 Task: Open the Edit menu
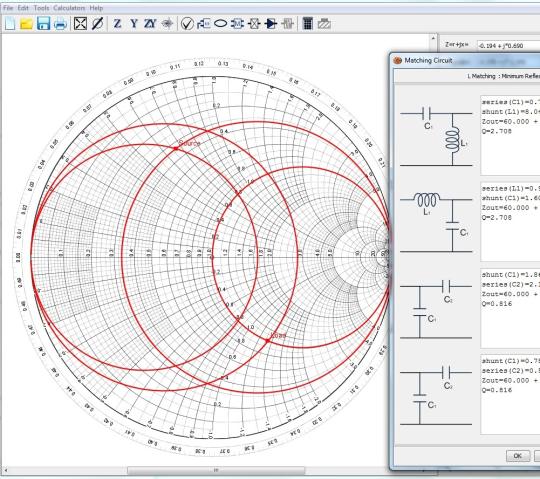(23, 8)
